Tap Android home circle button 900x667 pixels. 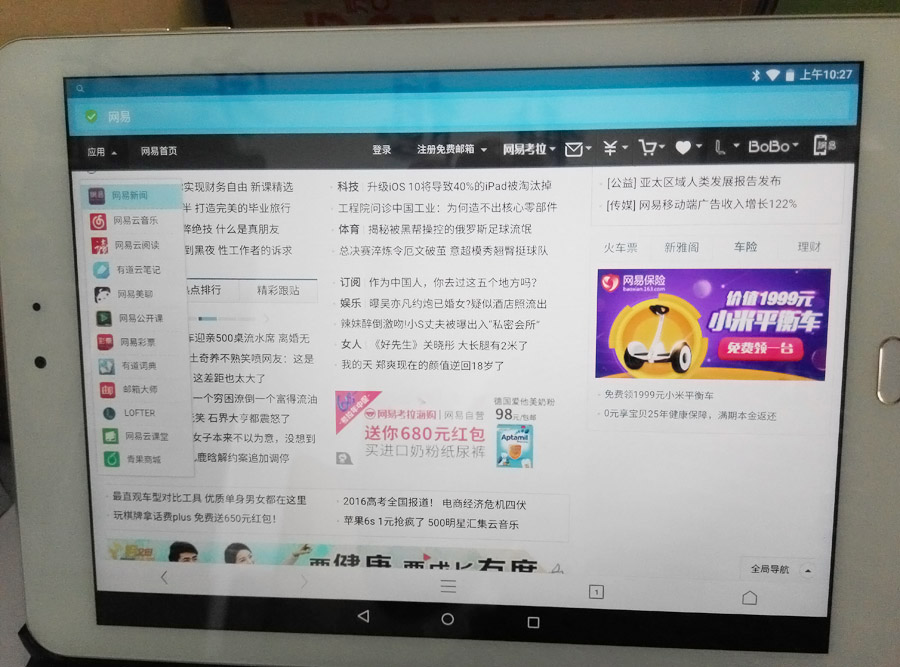pos(448,619)
